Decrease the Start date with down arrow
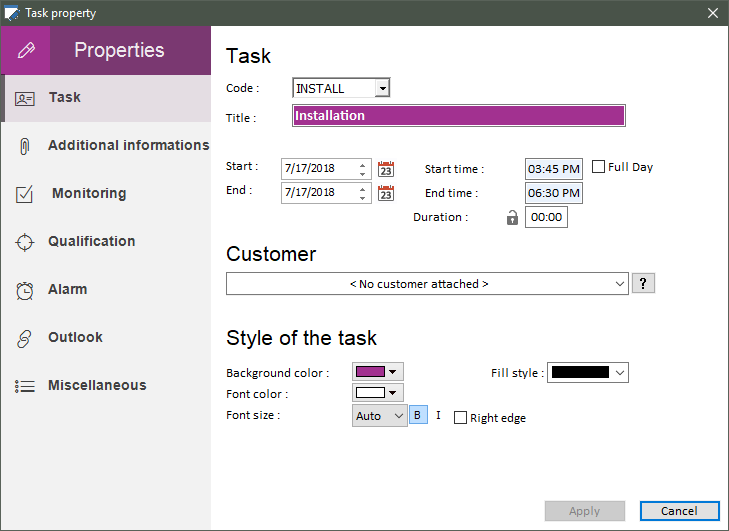The height and width of the screenshot is (531, 729). click(x=362, y=174)
